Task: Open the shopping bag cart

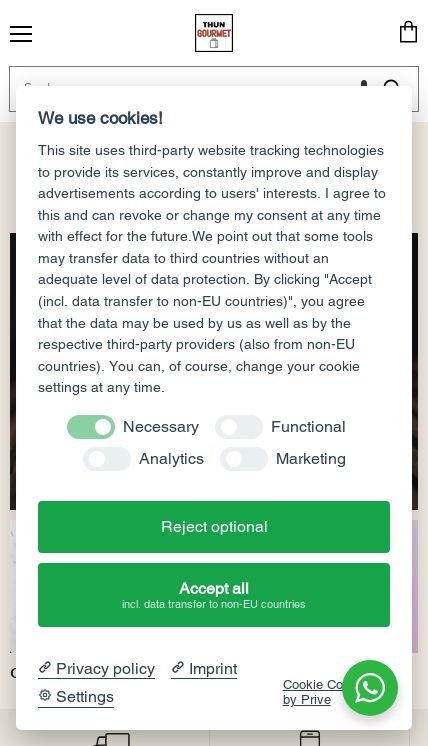Action: (408, 32)
